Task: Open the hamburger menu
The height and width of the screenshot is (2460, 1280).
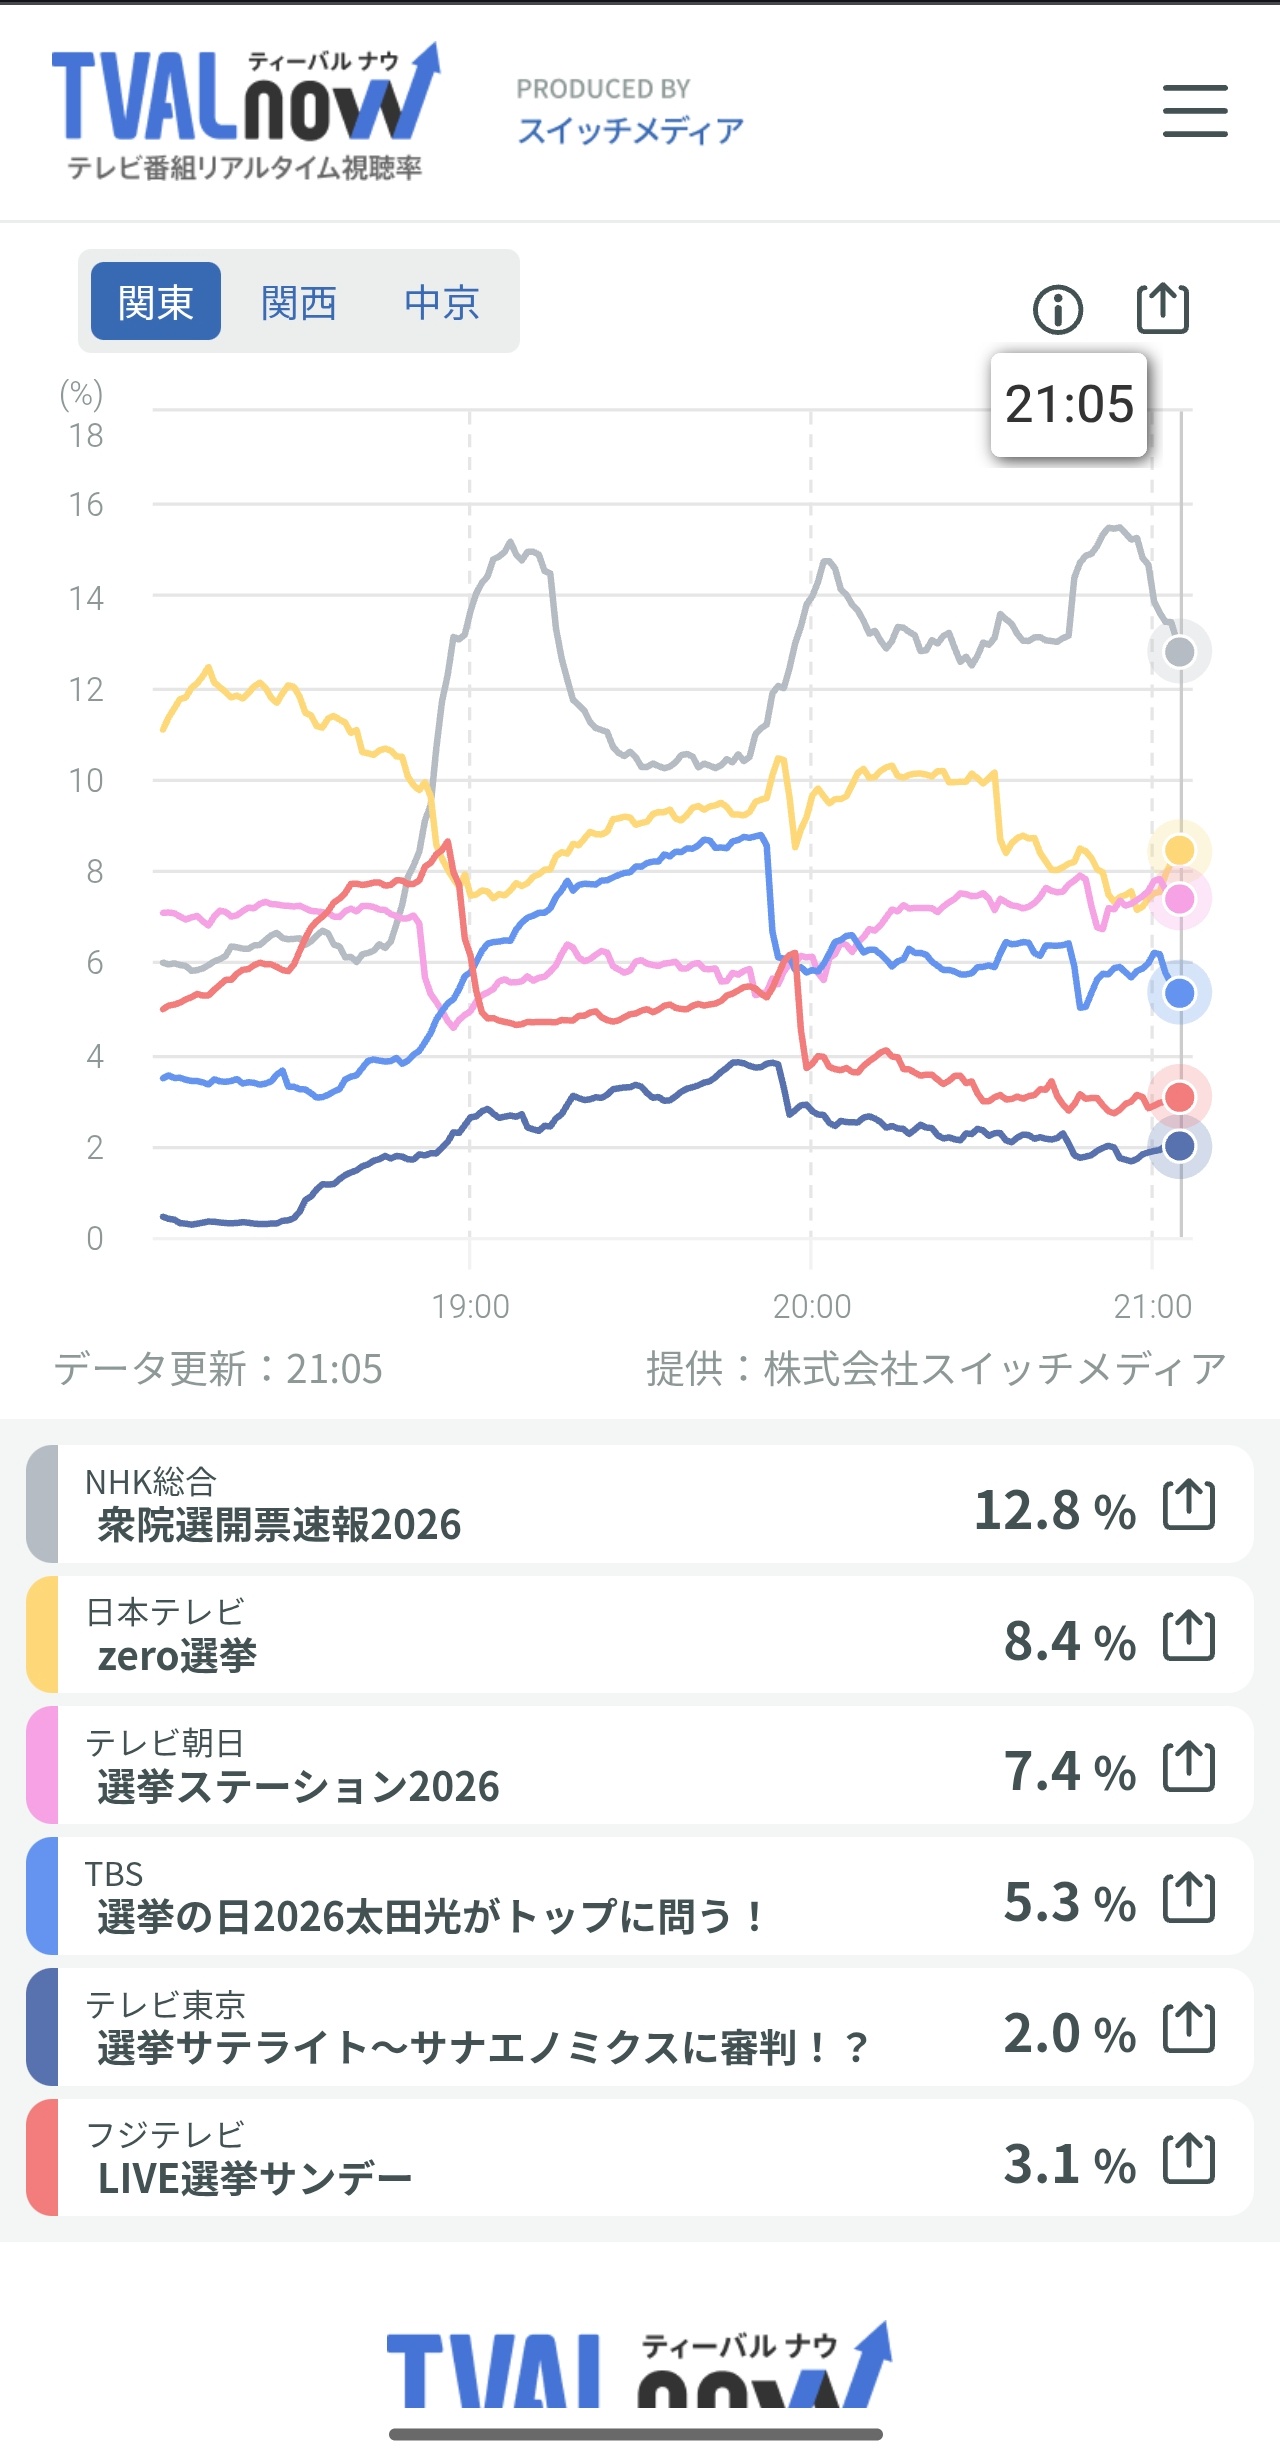Action: coord(1195,111)
